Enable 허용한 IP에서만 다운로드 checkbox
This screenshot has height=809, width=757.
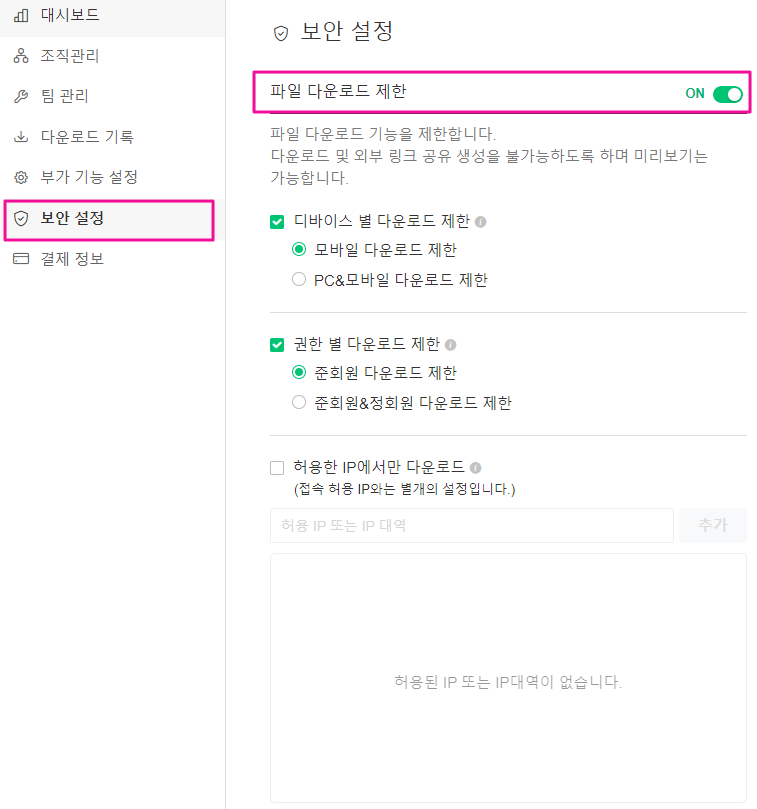point(278,467)
